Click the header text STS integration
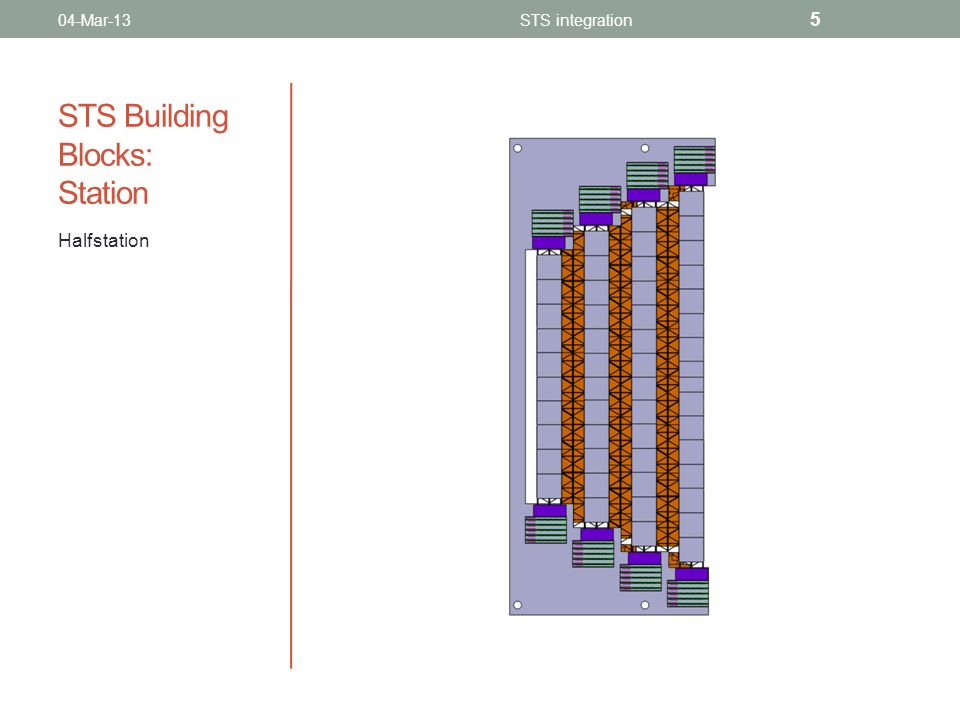The image size is (960, 720). (576, 20)
